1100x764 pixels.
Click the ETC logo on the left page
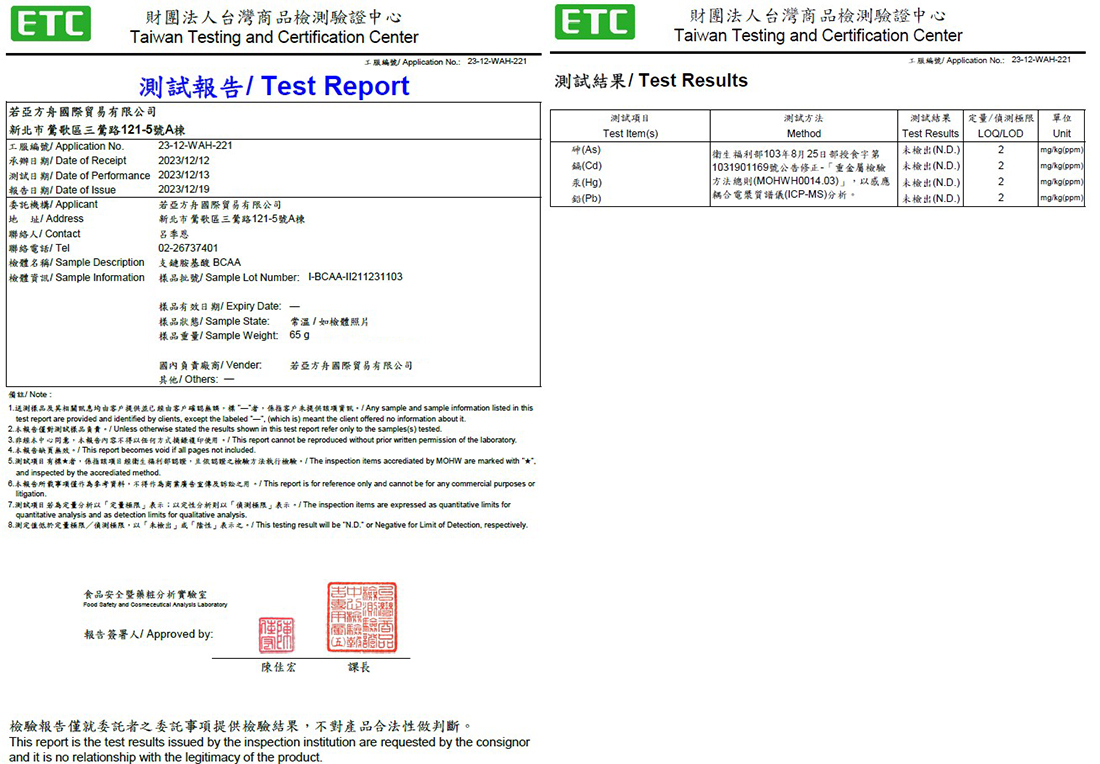(51, 24)
